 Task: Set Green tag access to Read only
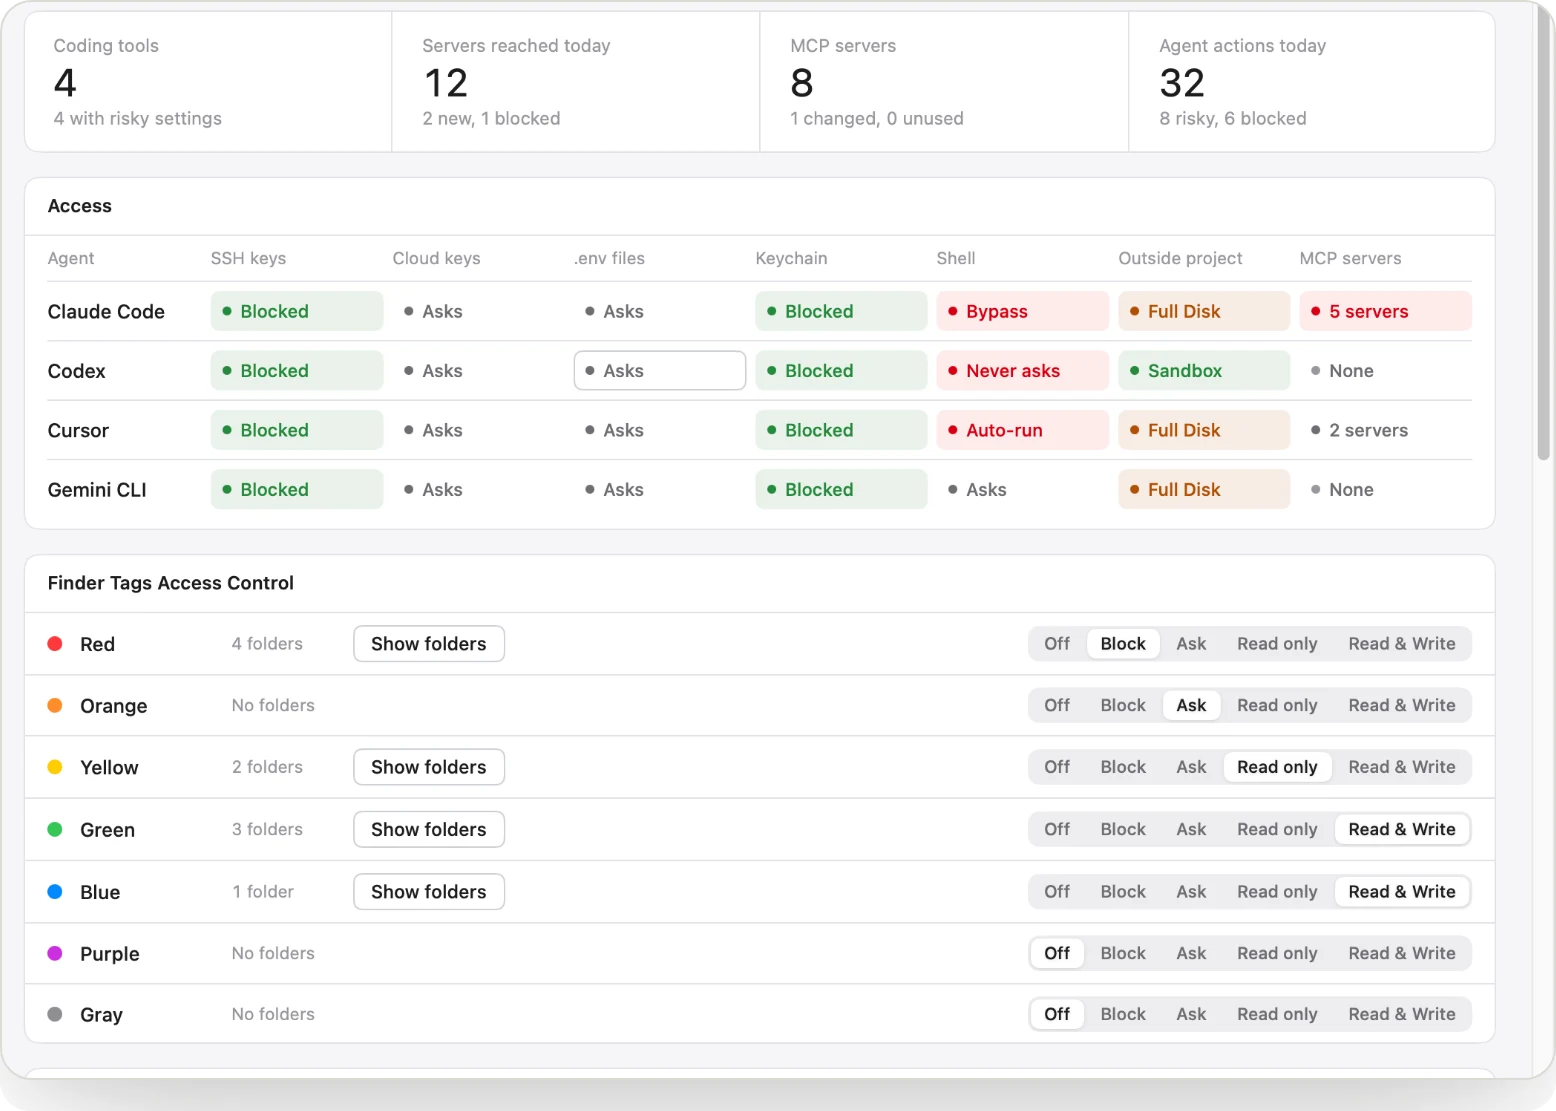(1277, 829)
